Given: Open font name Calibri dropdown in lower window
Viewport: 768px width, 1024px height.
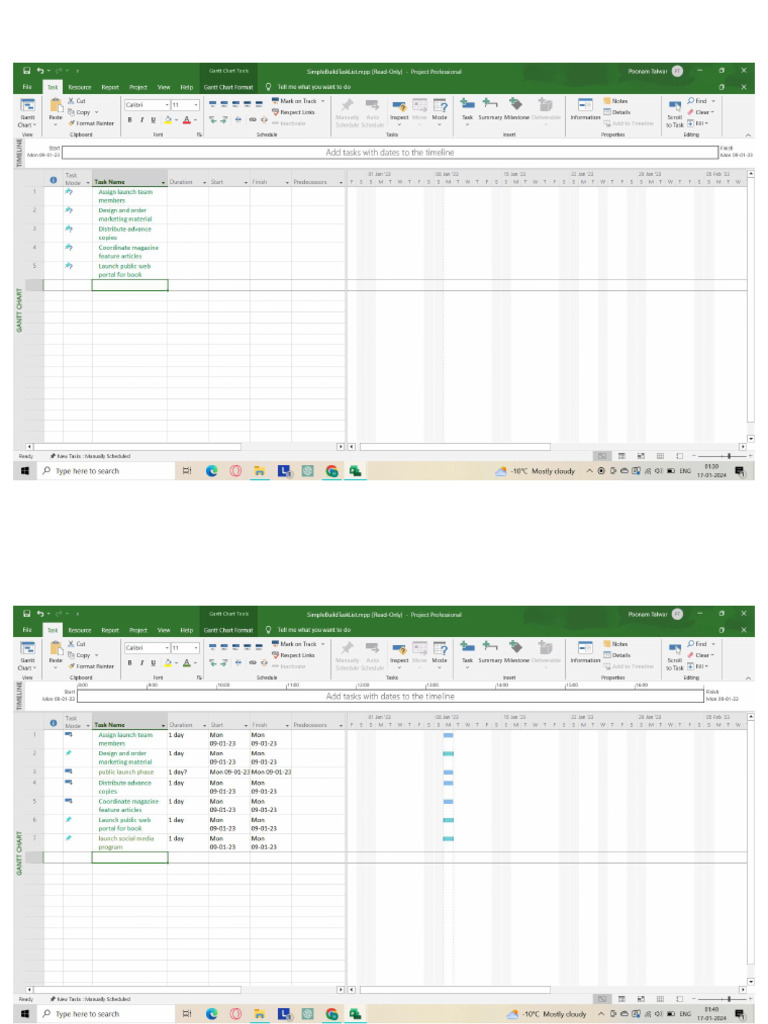Looking at the screenshot, I should (165, 647).
